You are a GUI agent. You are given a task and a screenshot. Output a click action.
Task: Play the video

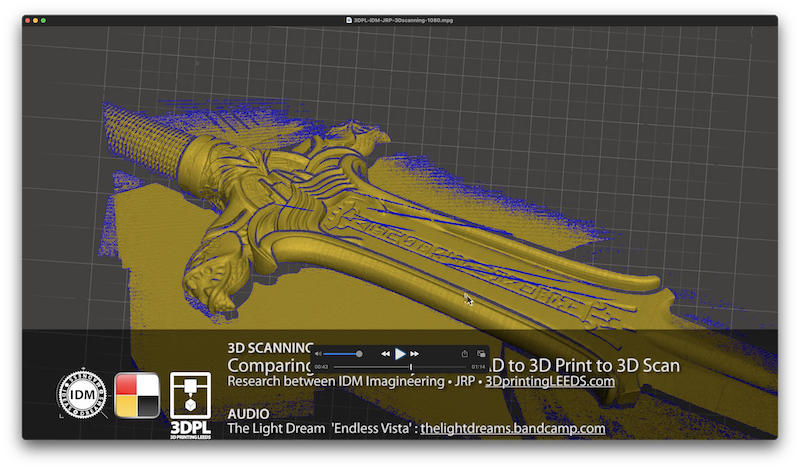coord(400,354)
